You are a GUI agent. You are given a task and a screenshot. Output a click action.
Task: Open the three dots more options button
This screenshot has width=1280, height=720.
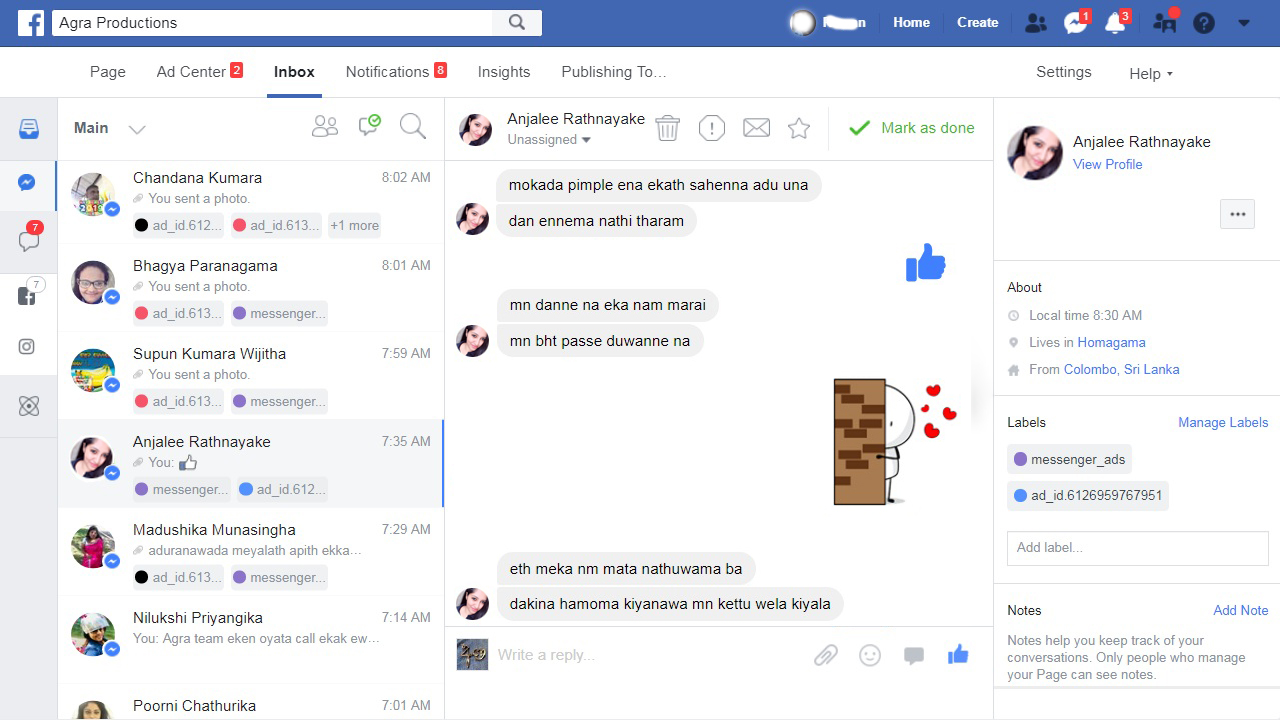pos(1237,214)
